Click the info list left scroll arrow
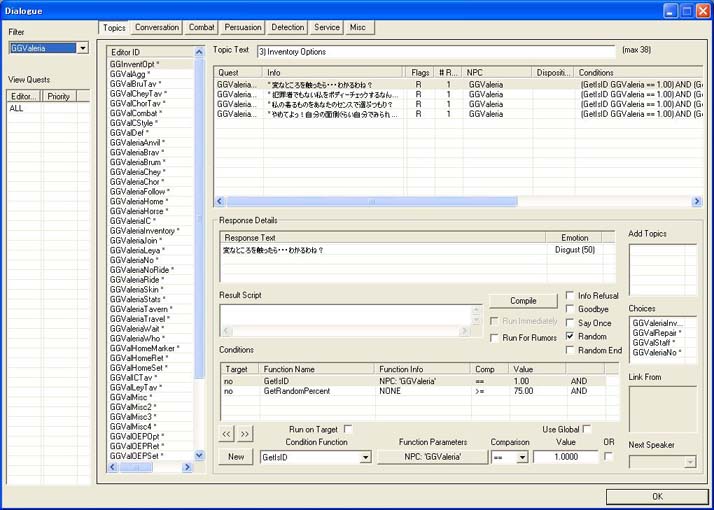 click(x=220, y=201)
